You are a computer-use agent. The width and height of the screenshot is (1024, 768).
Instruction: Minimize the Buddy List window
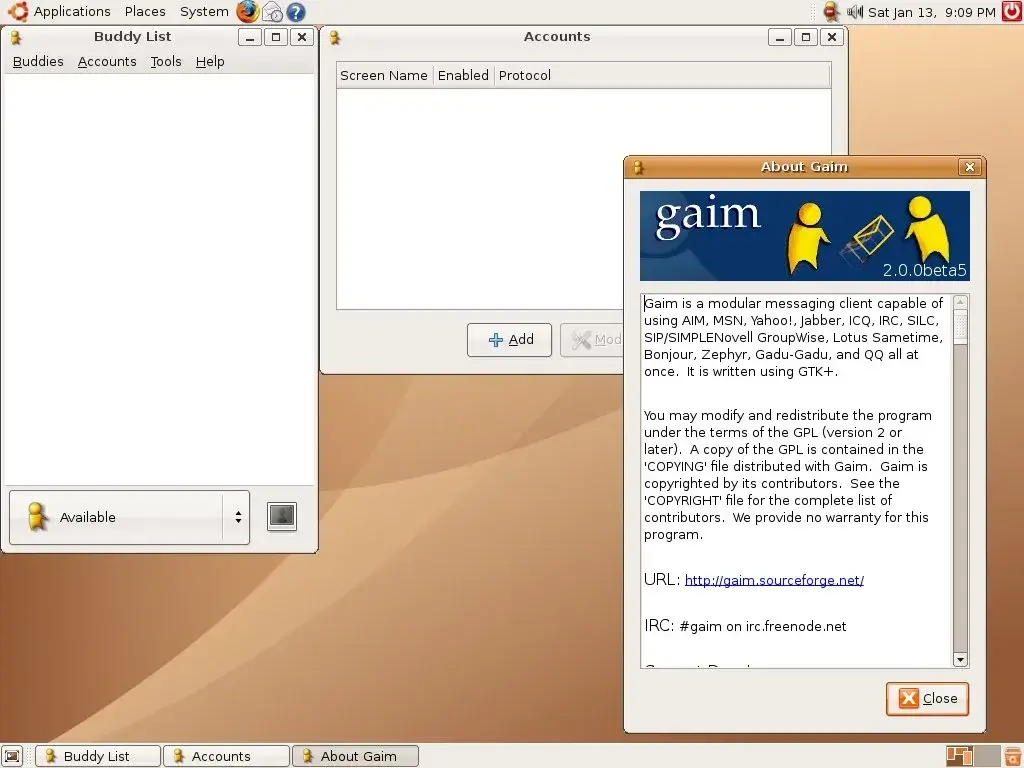point(249,37)
